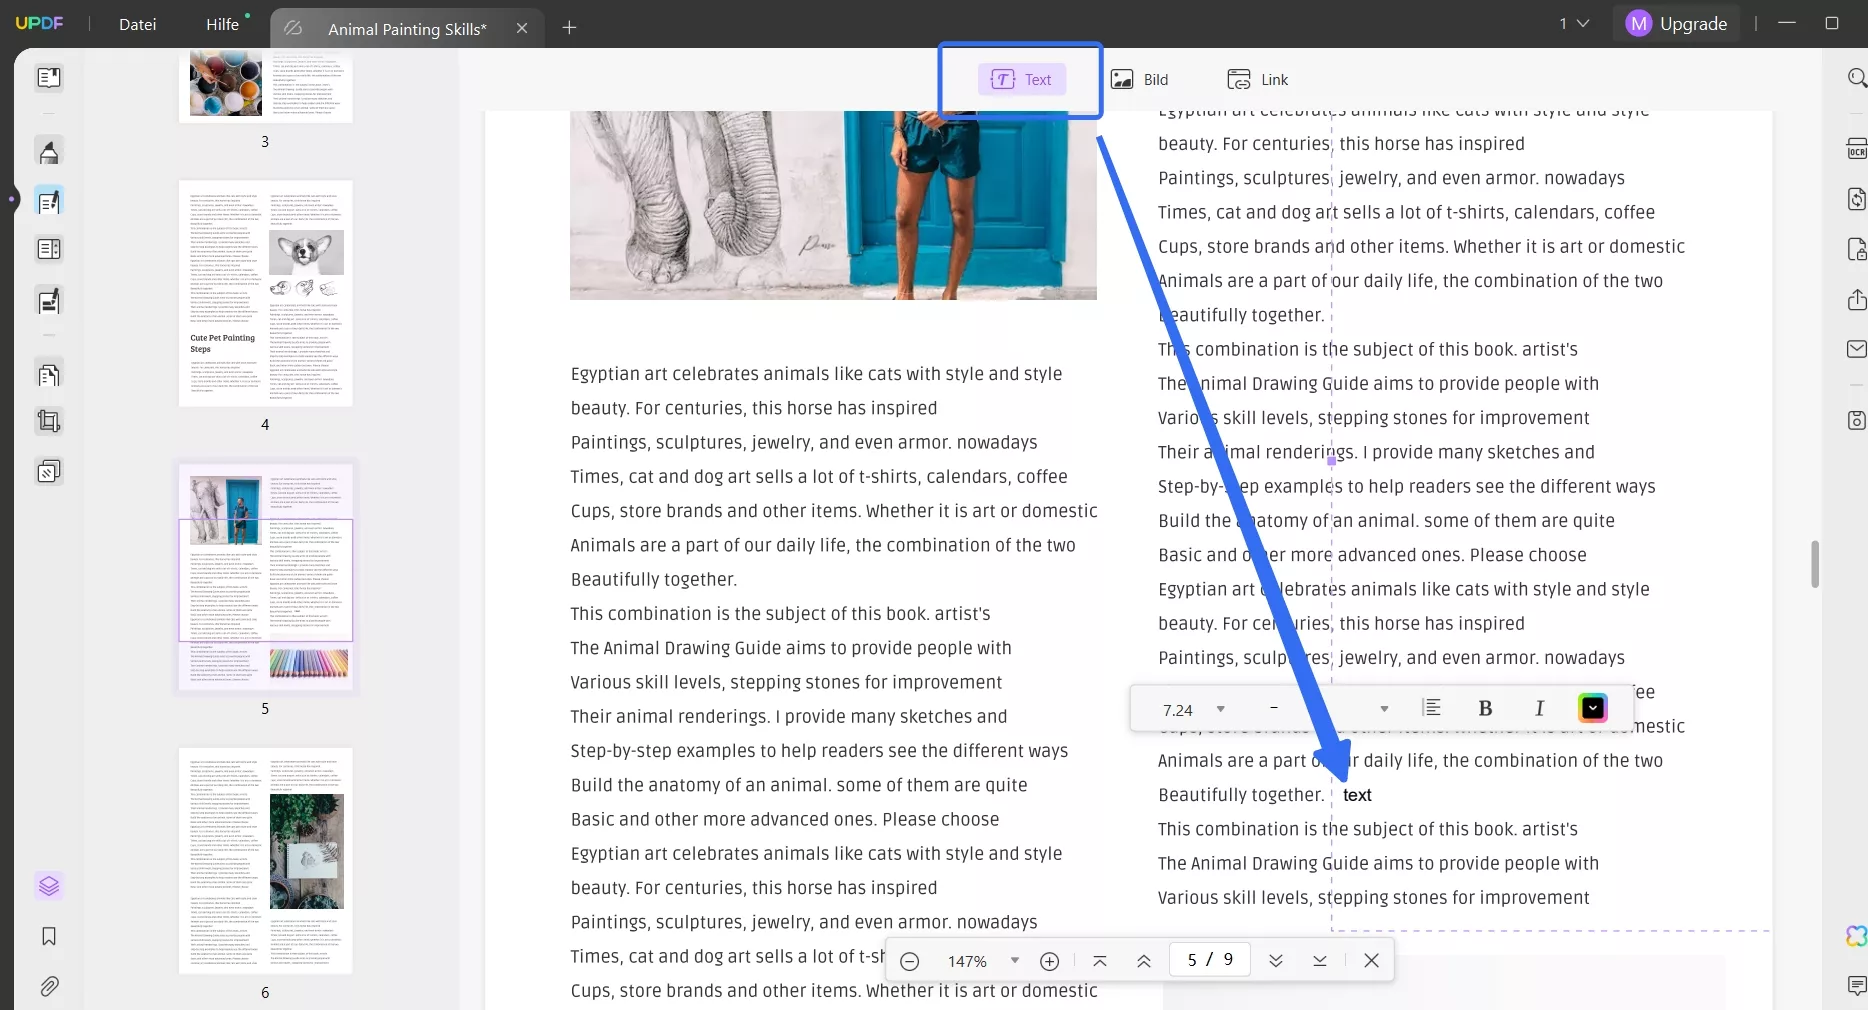Share the document via the upload icon
Image resolution: width=1868 pixels, height=1010 pixels.
point(1857,300)
